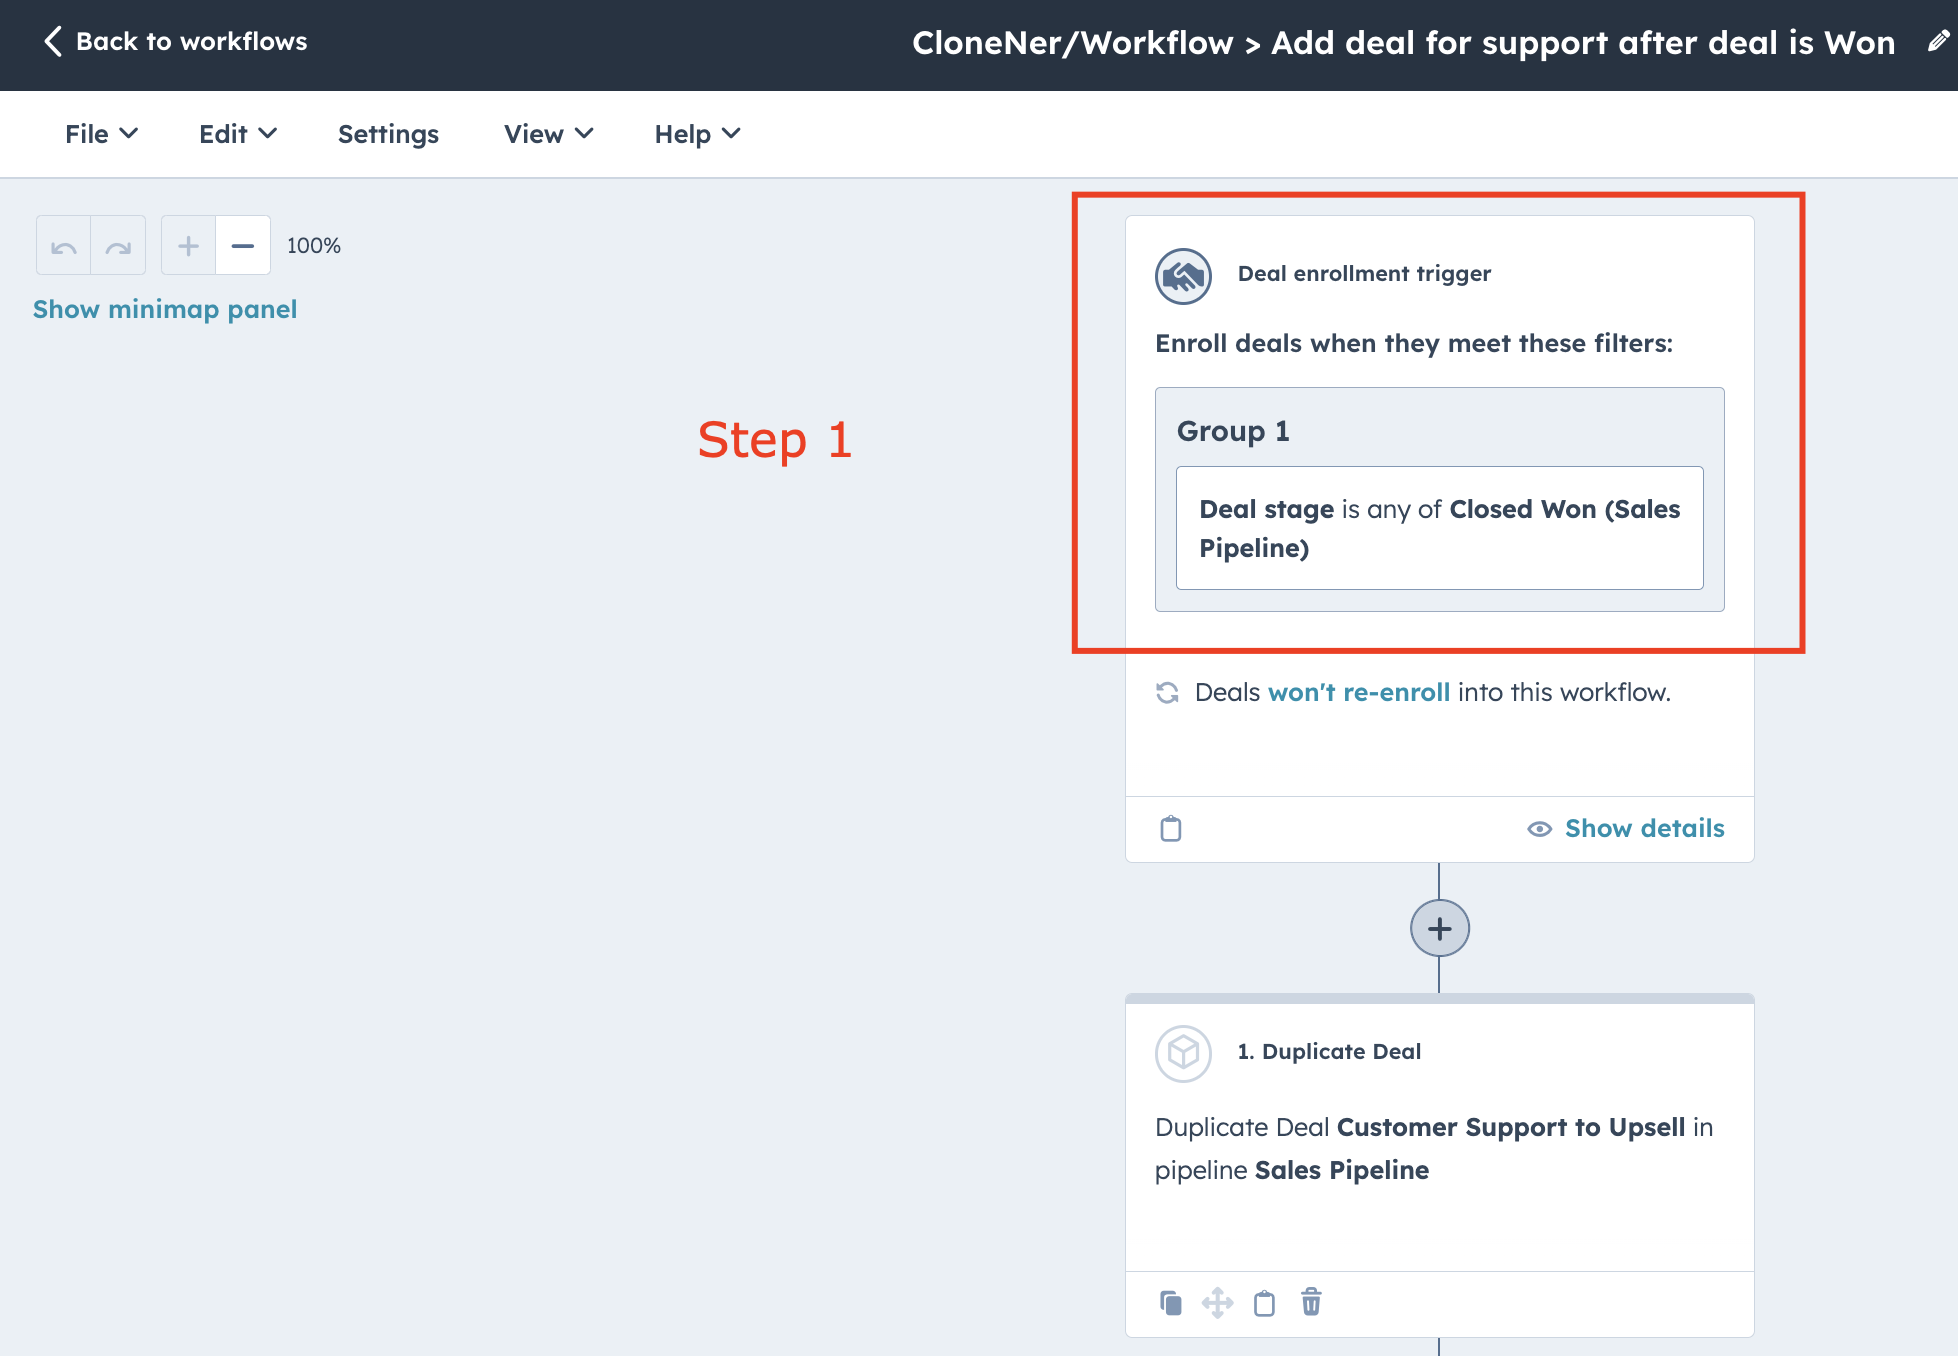Click move icon on Duplicate Deal action
Image resolution: width=1958 pixels, height=1356 pixels.
pos(1217,1302)
